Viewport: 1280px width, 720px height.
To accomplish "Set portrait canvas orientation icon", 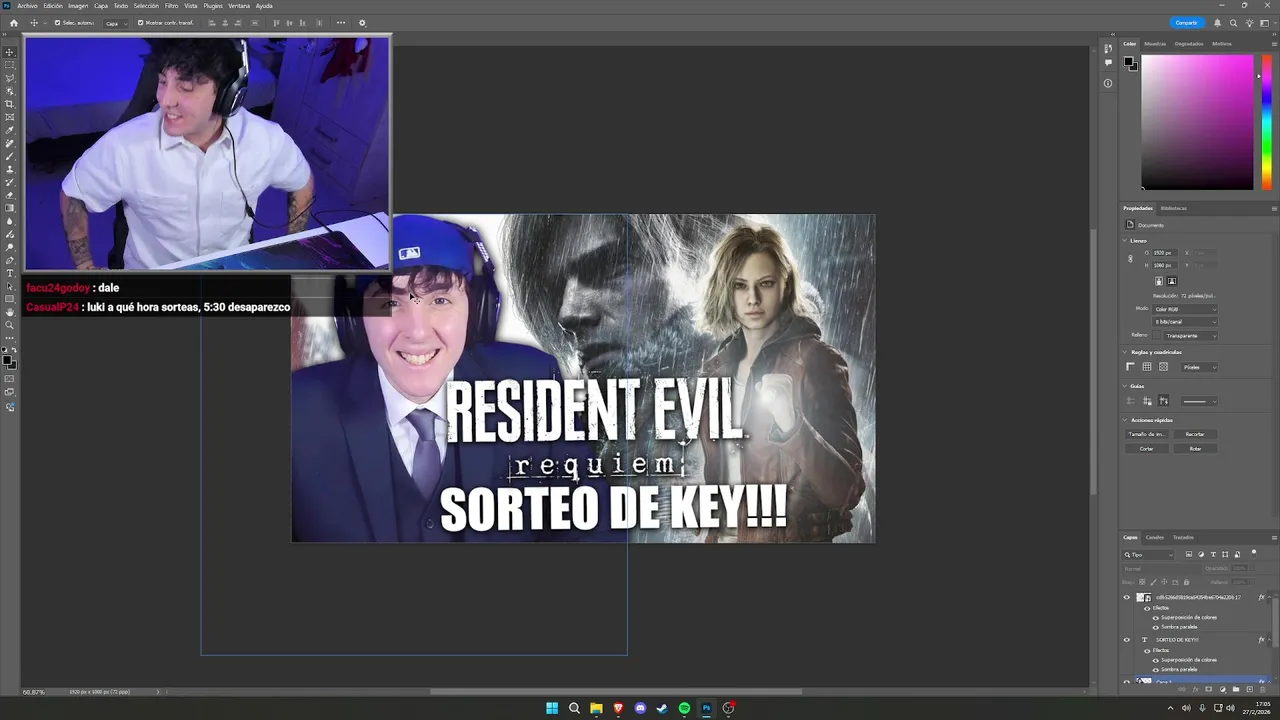I will [1159, 281].
